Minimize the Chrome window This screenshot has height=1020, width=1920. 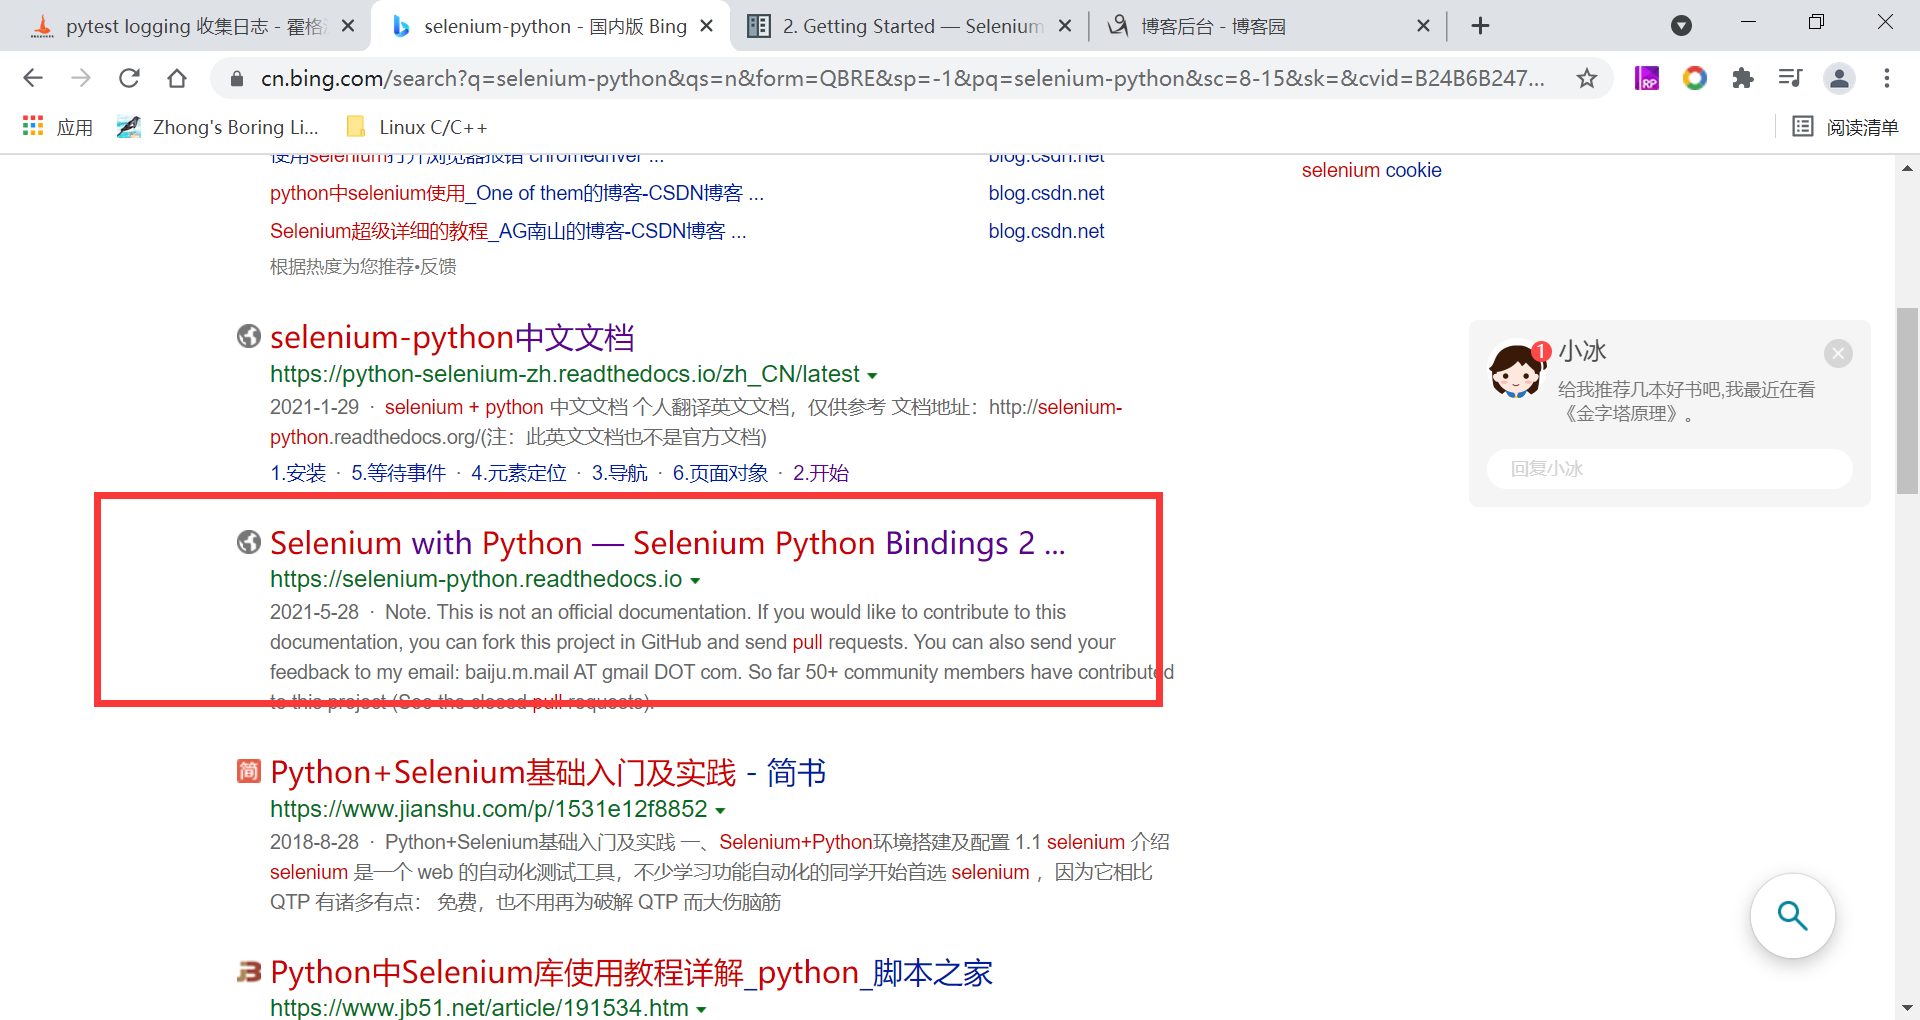1748,23
